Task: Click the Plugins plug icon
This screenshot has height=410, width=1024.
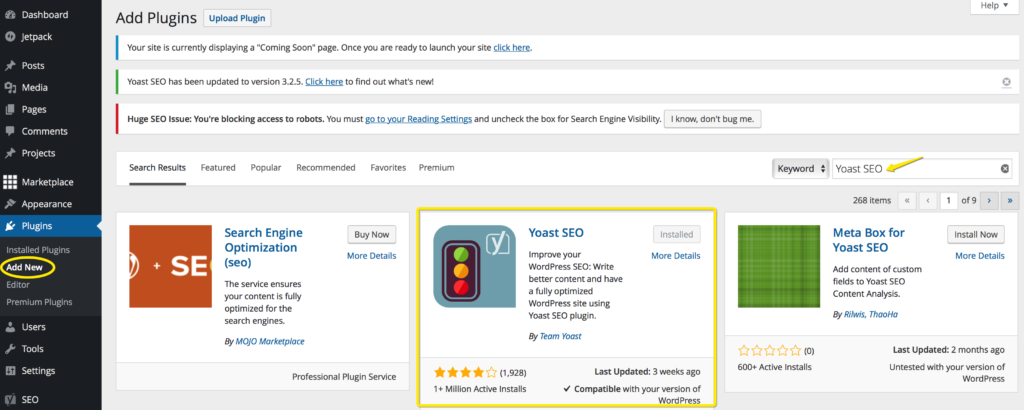Action: (10, 226)
